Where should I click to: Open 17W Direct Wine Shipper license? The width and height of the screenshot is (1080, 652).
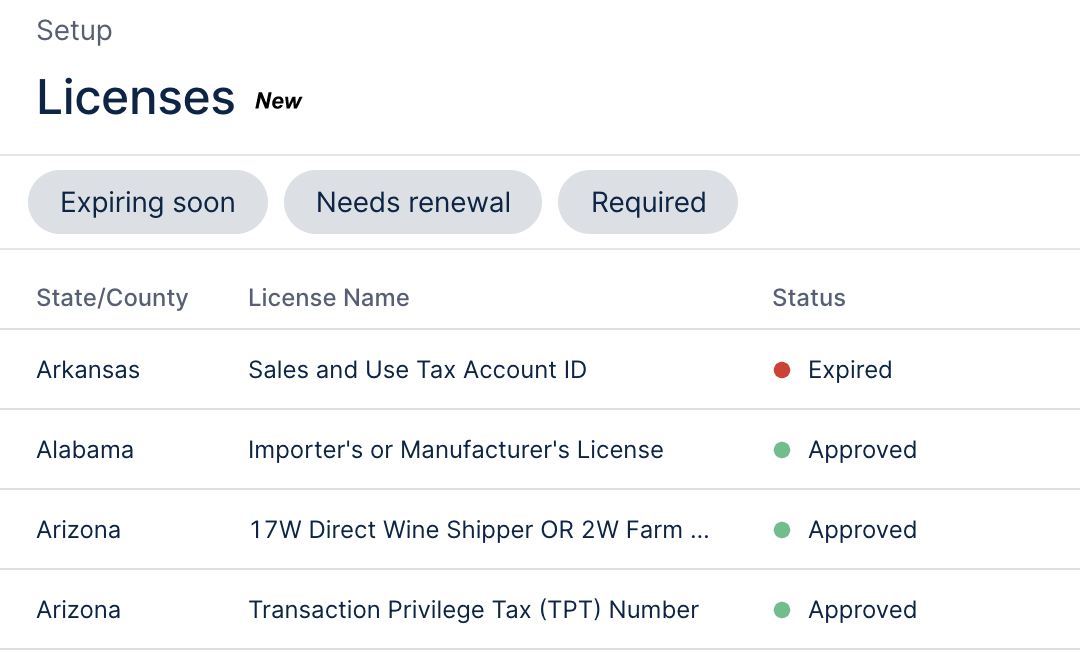pos(479,530)
